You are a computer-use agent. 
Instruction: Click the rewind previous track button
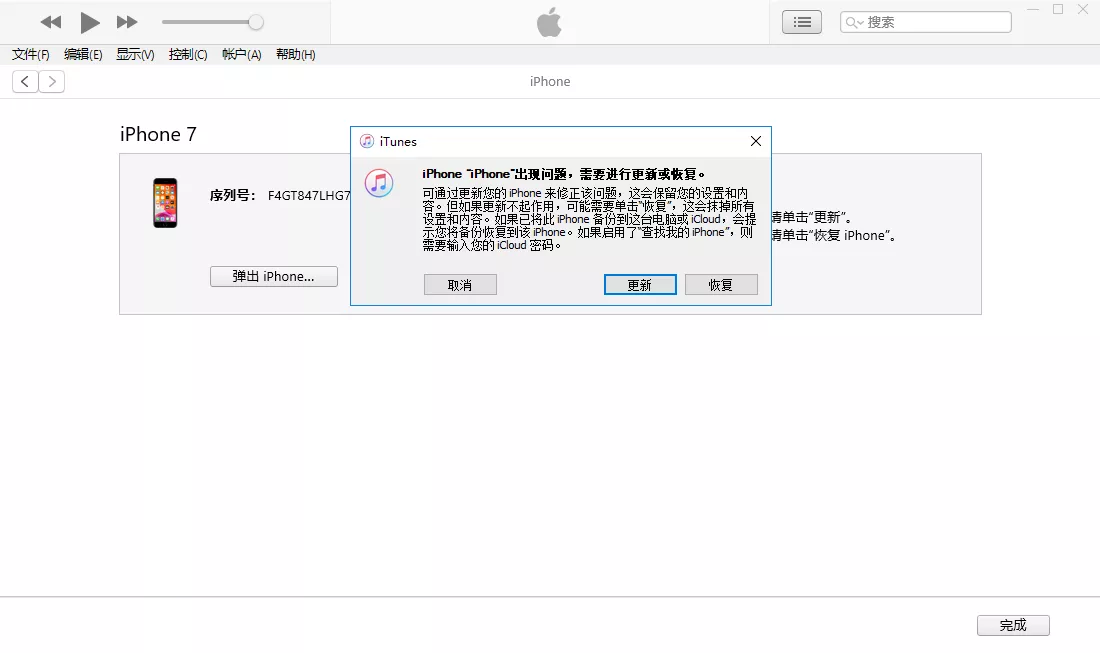(51, 22)
